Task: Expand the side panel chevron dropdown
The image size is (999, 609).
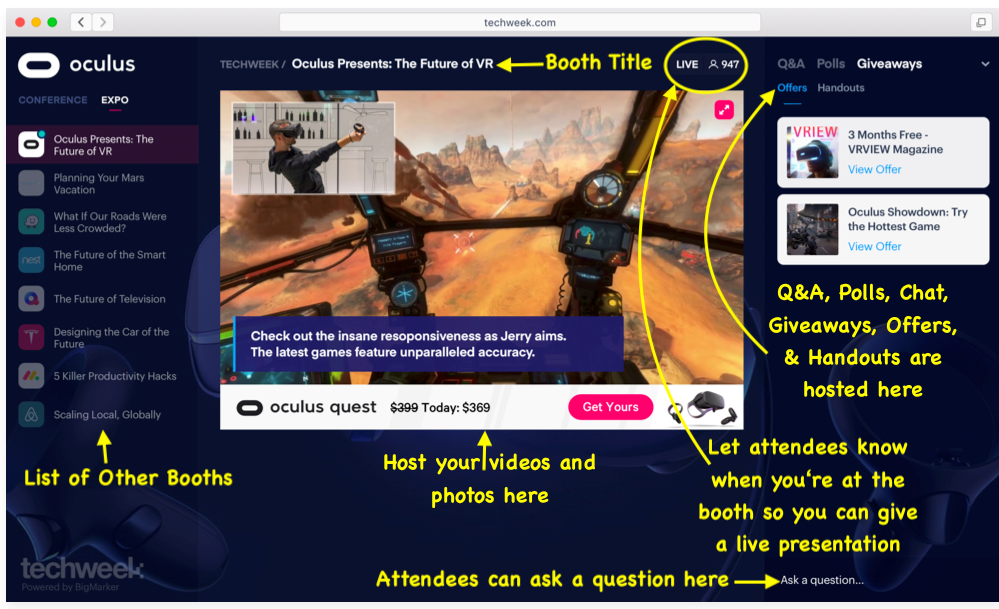Action: tap(986, 64)
